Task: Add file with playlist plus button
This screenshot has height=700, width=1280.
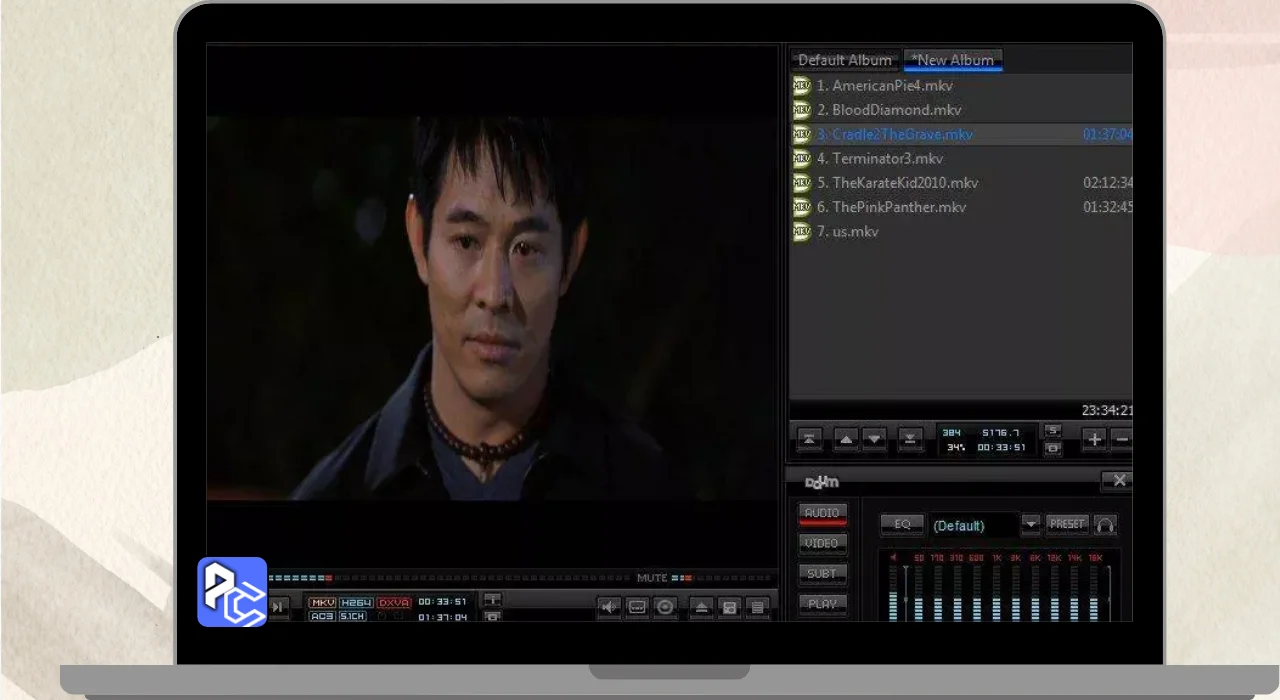Action: click(x=1094, y=439)
